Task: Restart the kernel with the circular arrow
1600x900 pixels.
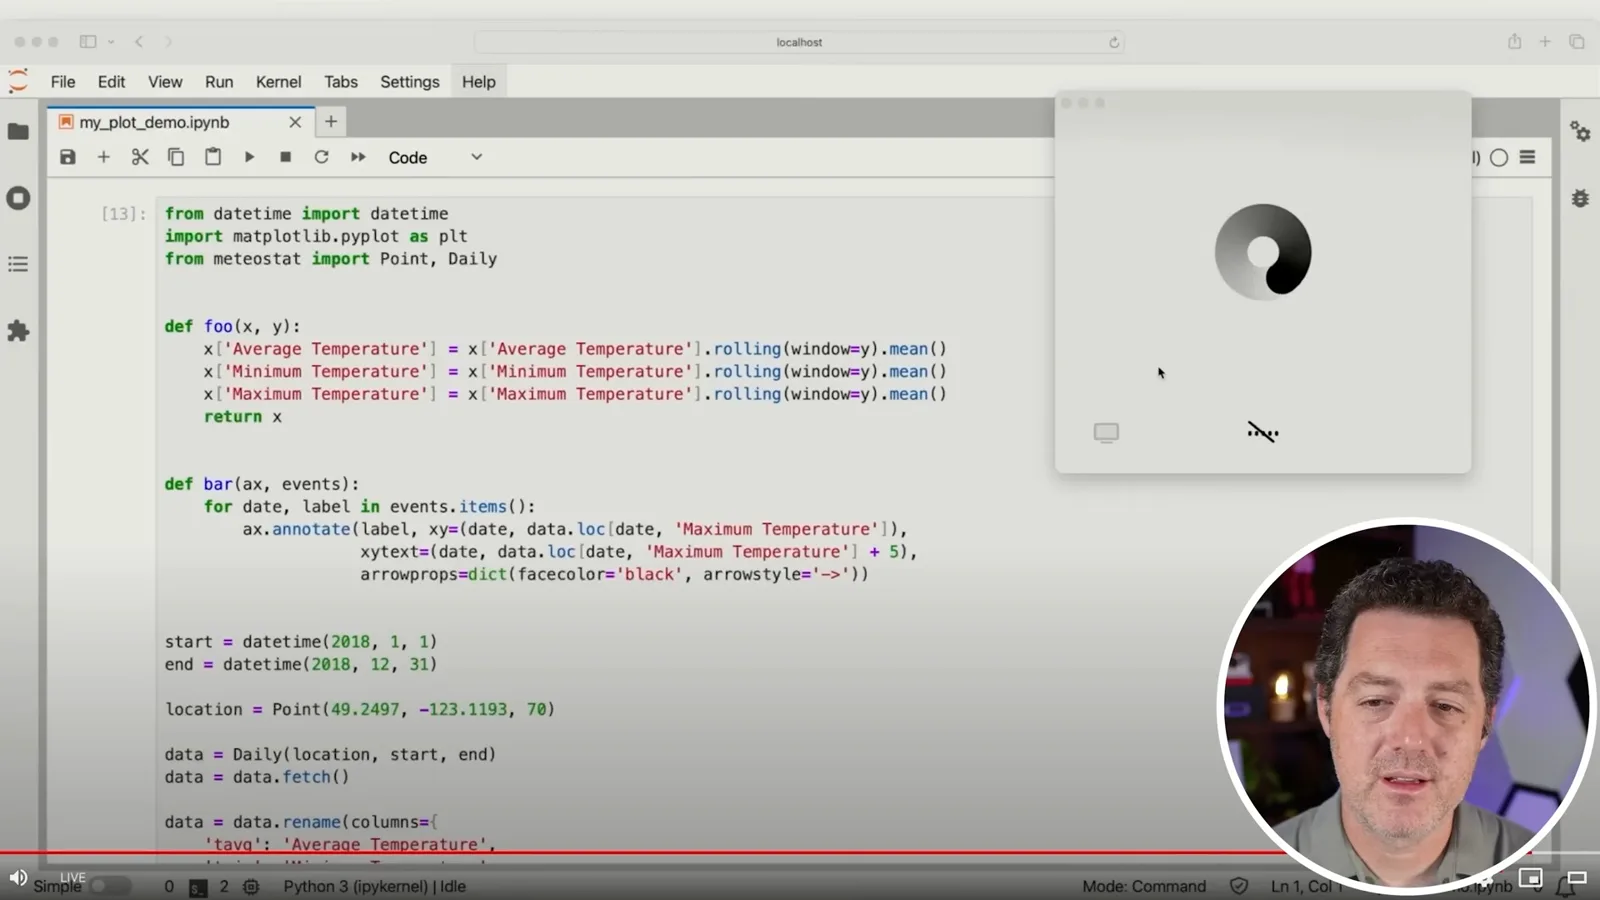Action: [321, 157]
